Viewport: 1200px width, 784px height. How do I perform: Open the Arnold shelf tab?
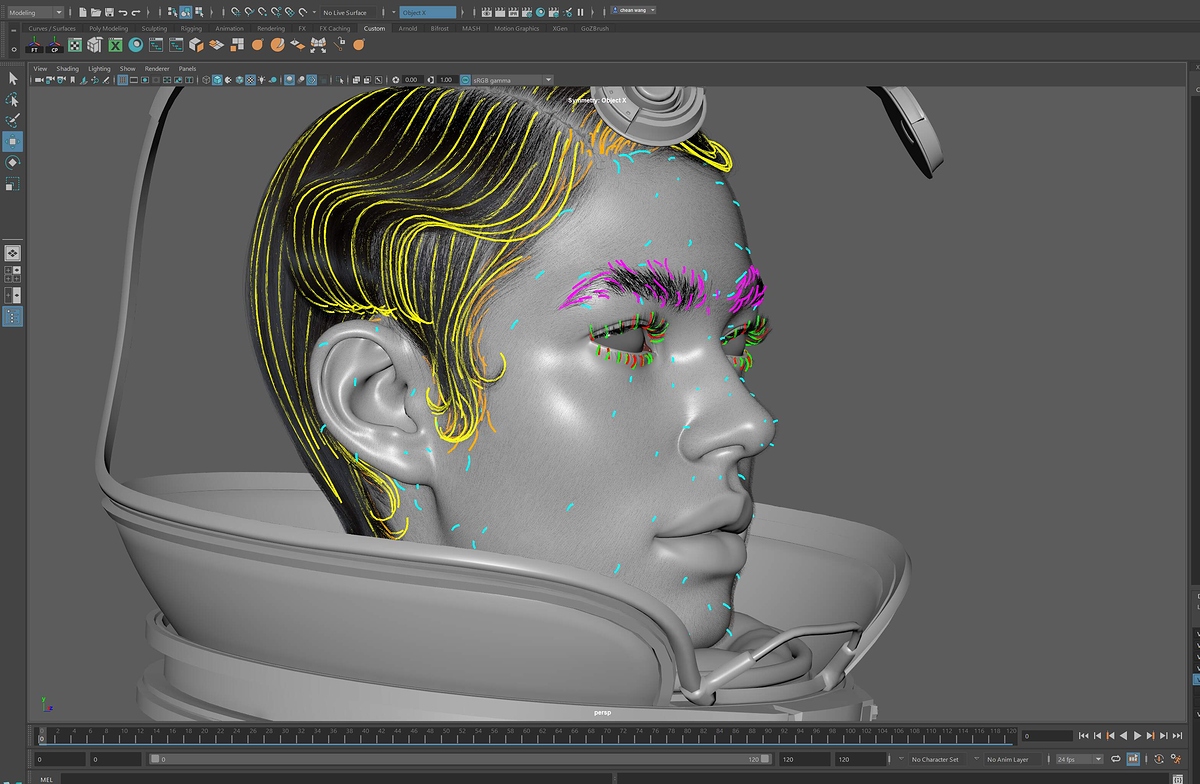(408, 28)
